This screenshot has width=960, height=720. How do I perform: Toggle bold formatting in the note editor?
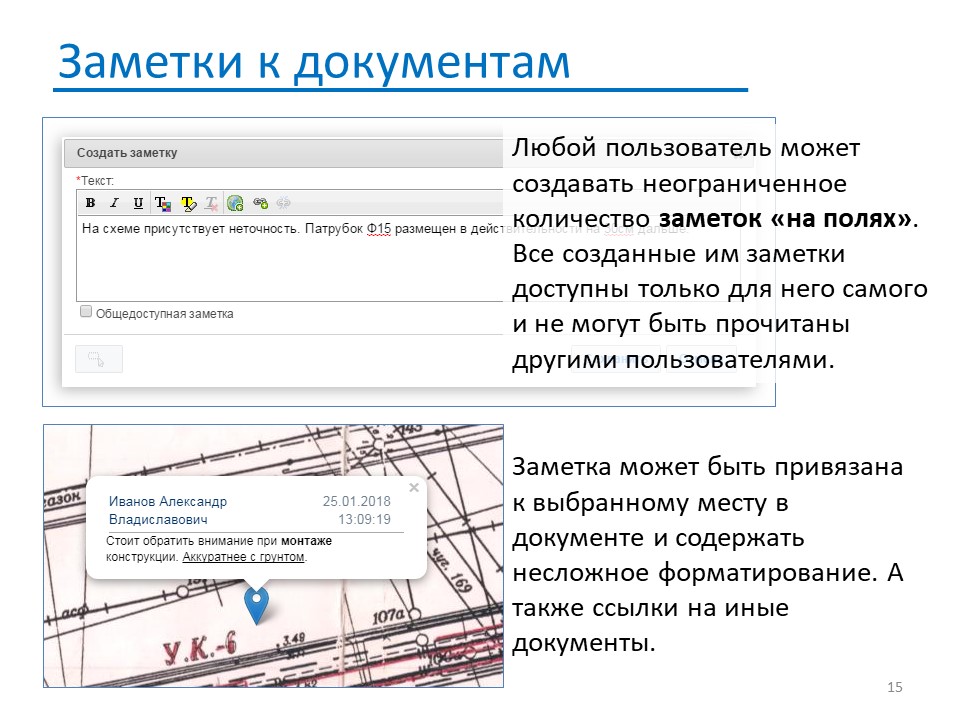click(91, 203)
